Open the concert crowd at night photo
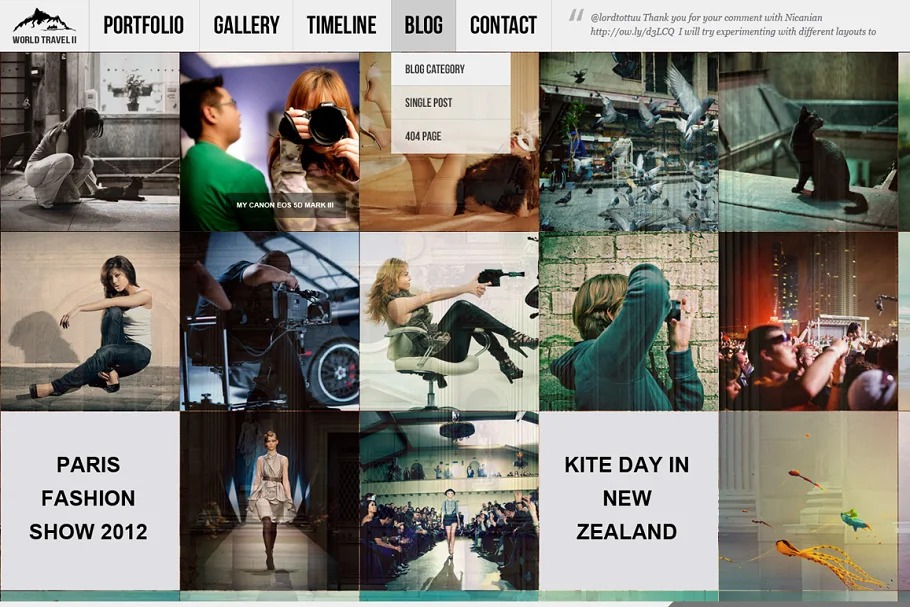The image size is (910, 607). pos(808,321)
